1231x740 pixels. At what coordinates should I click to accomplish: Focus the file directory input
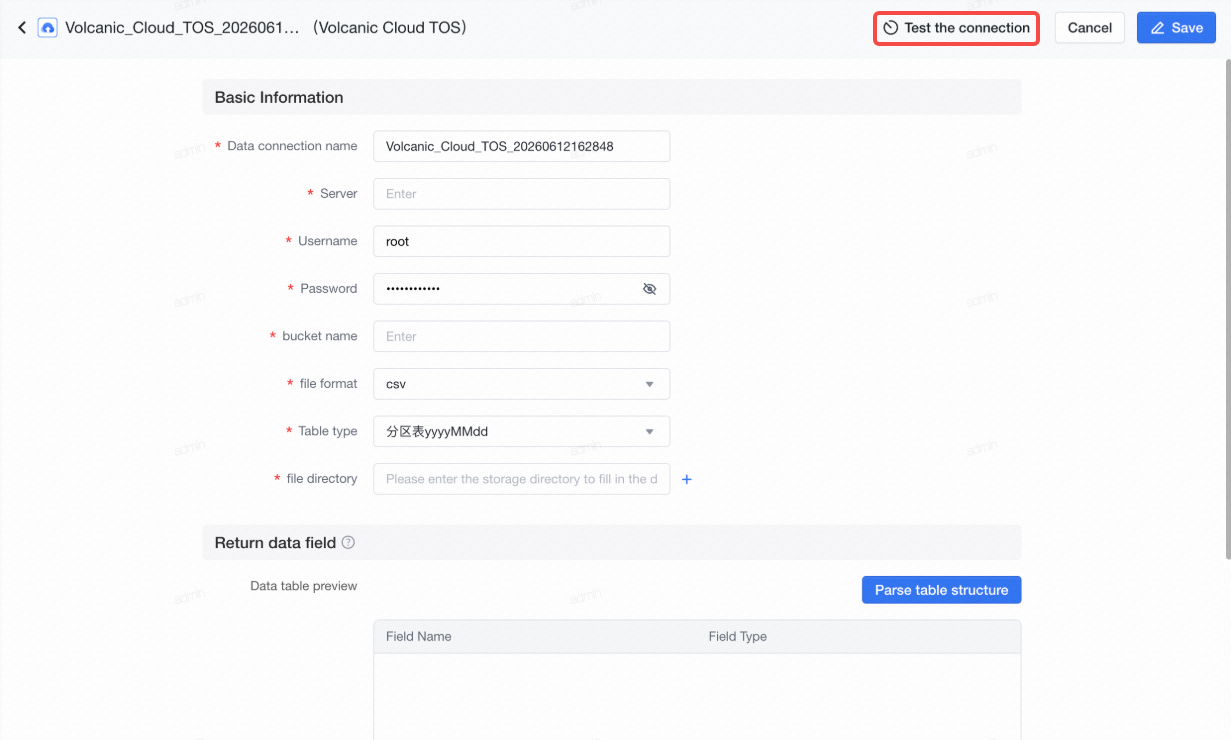(x=521, y=480)
